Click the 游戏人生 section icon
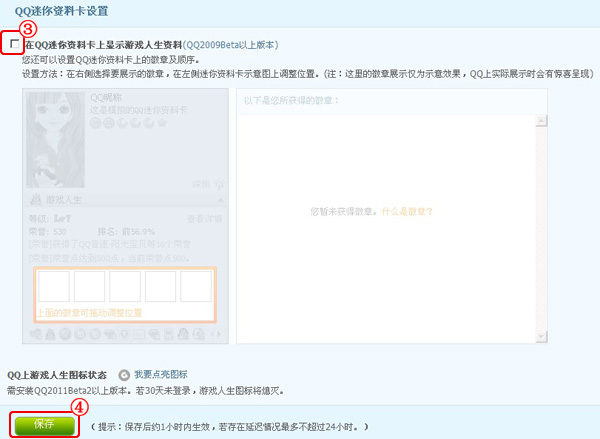 coord(36,199)
